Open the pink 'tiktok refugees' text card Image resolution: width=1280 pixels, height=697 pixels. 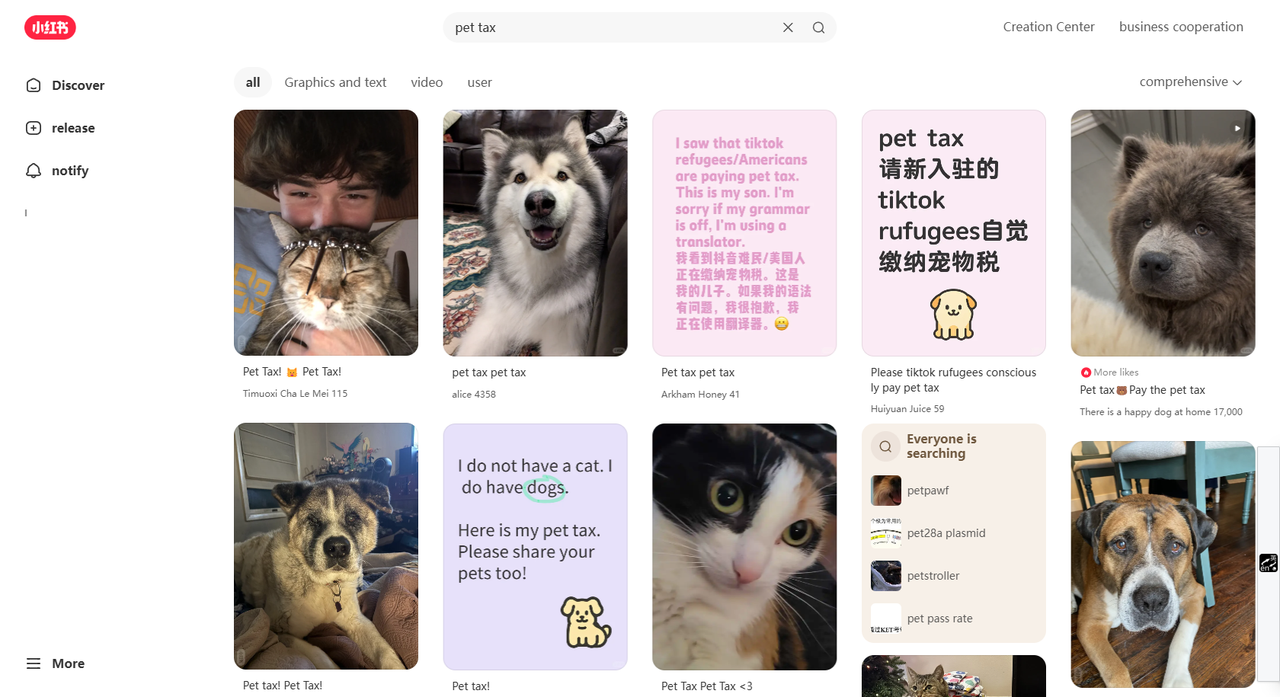click(x=744, y=233)
